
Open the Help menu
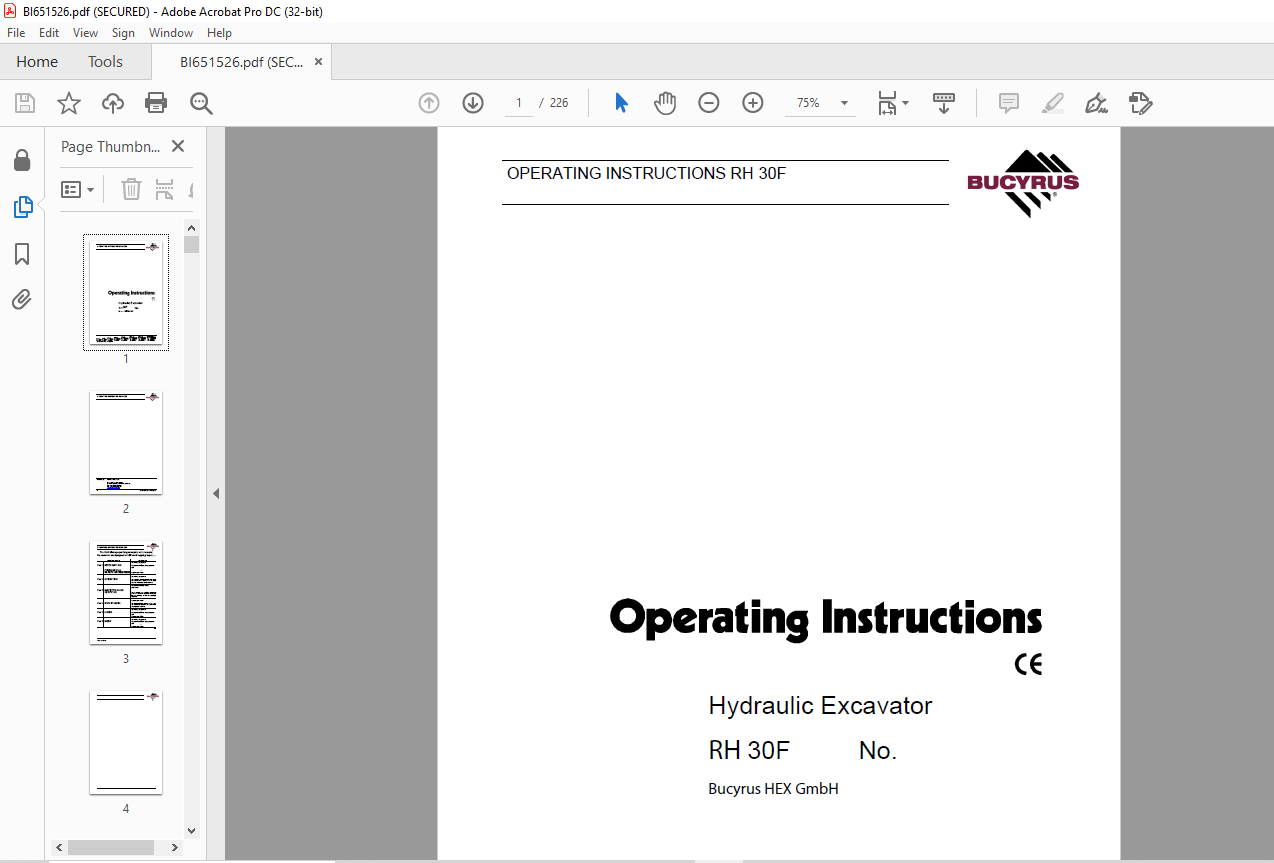point(219,33)
